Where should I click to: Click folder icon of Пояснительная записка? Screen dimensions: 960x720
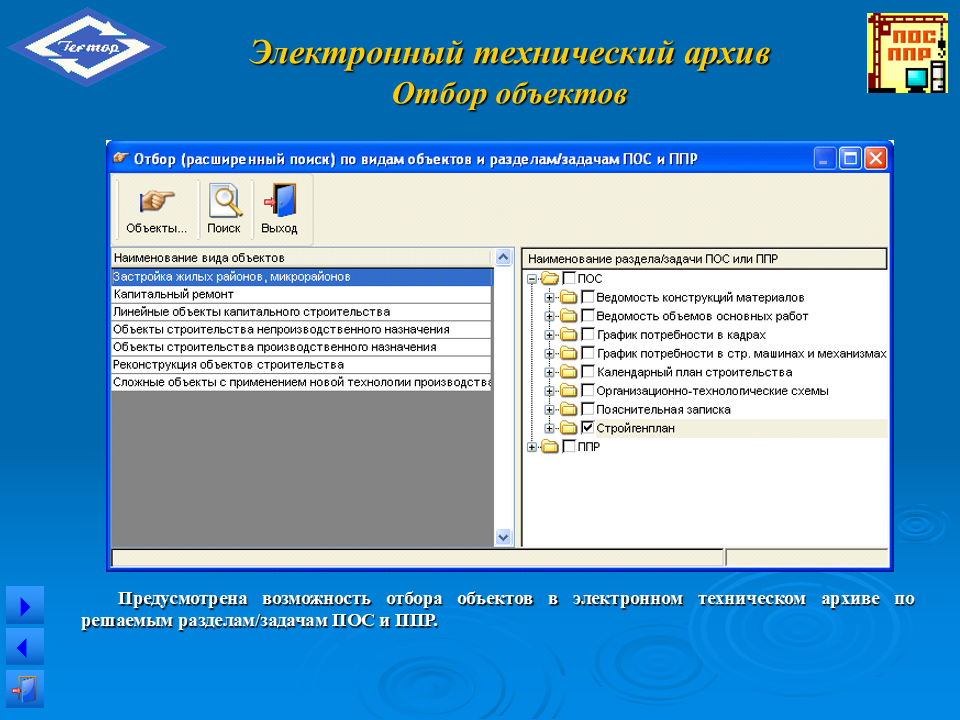(569, 409)
